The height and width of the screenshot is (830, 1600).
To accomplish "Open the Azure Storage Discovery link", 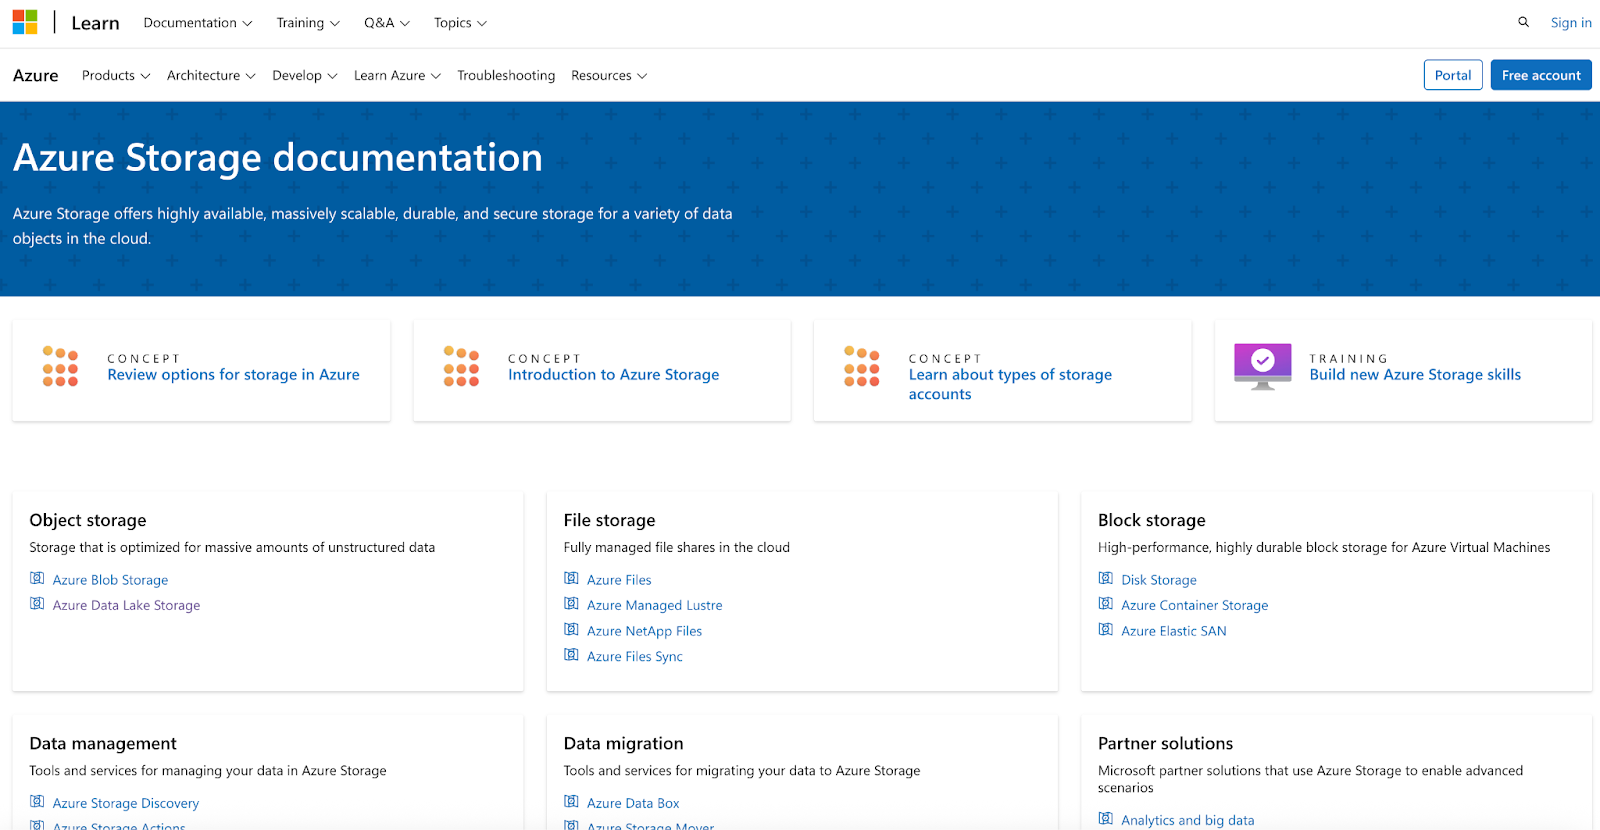I will click(x=126, y=803).
